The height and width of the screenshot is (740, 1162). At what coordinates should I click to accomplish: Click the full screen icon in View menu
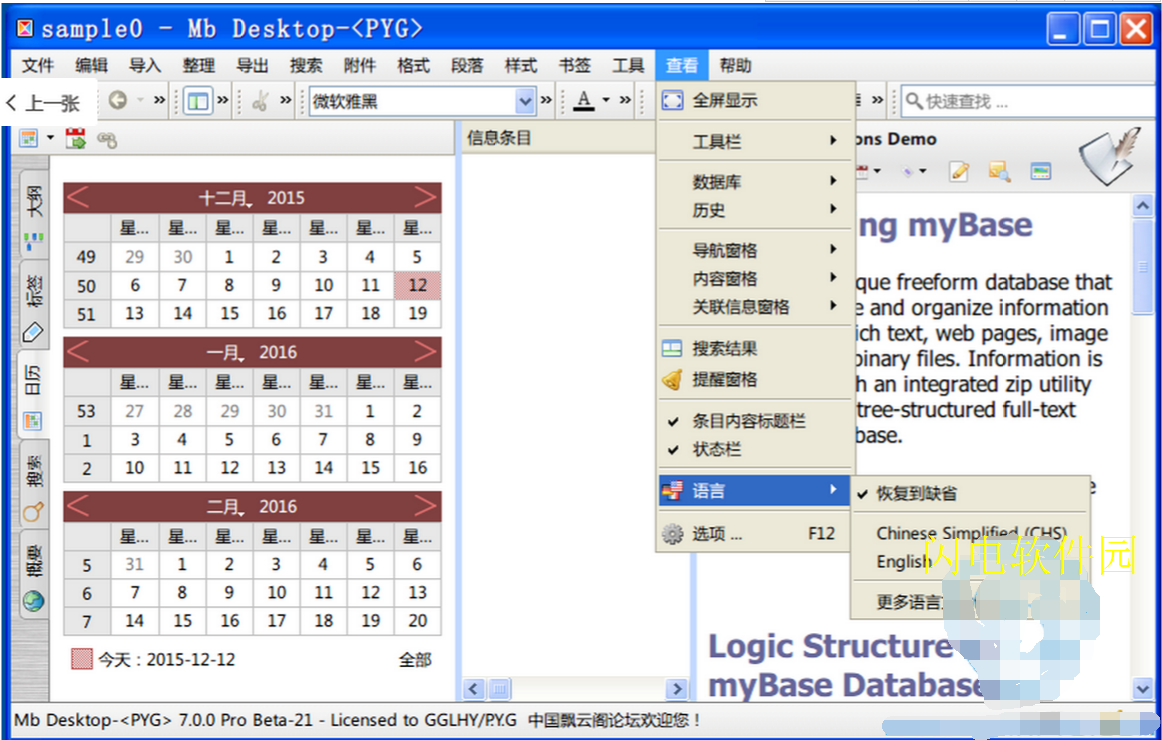(x=672, y=100)
